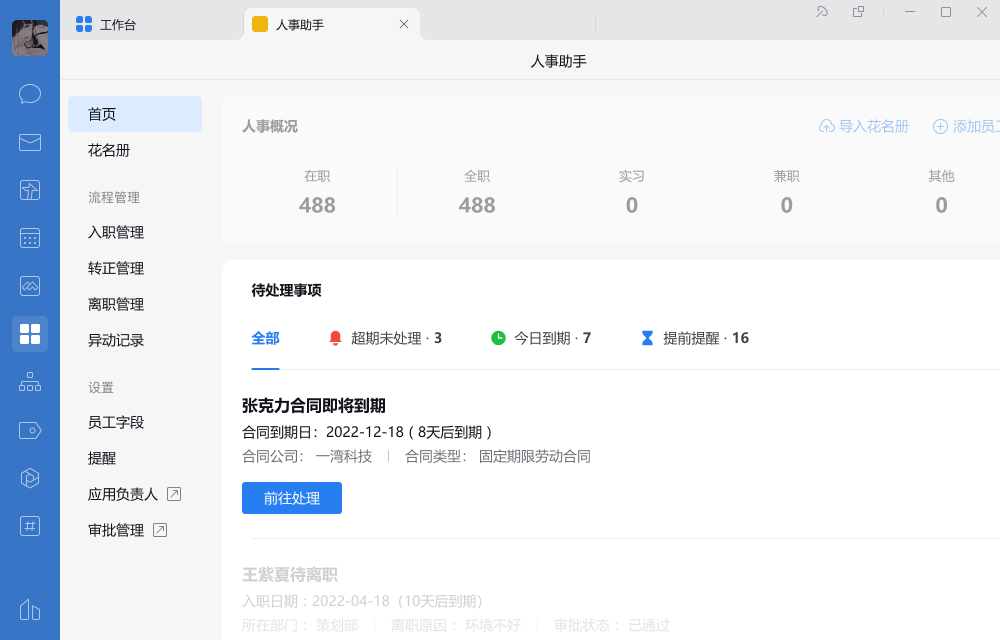Screen dimensions: 1000x640
Task: Open the organization chart icon in the sidebar
Action: [x=30, y=381]
